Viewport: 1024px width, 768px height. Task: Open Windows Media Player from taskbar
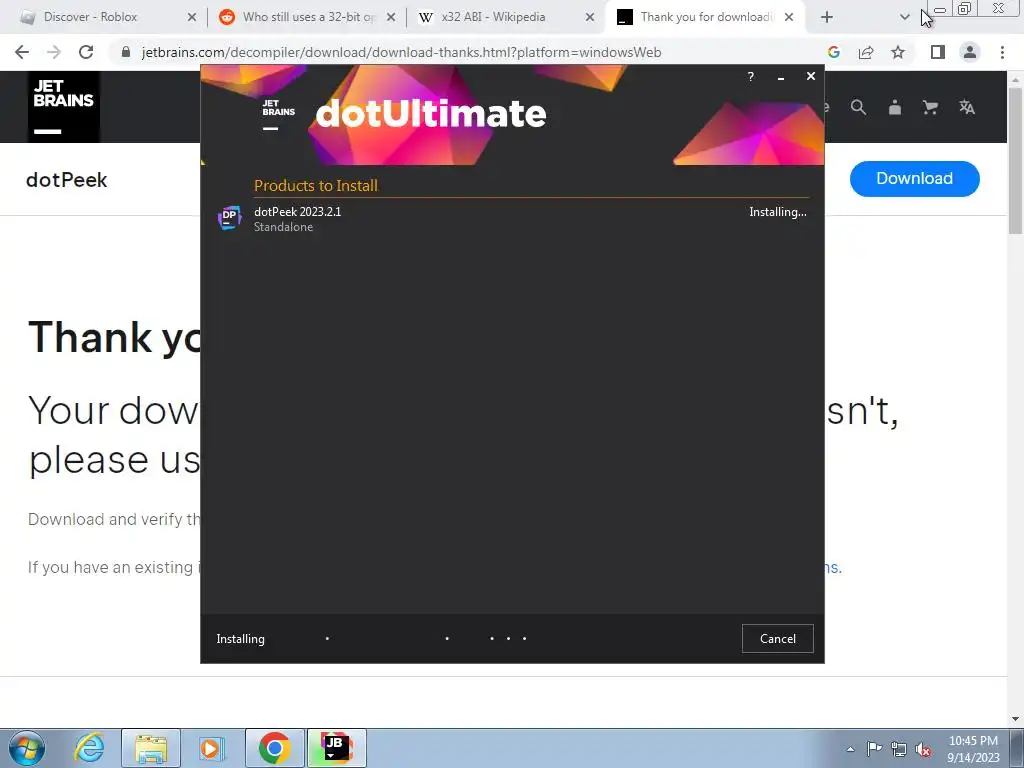point(212,748)
